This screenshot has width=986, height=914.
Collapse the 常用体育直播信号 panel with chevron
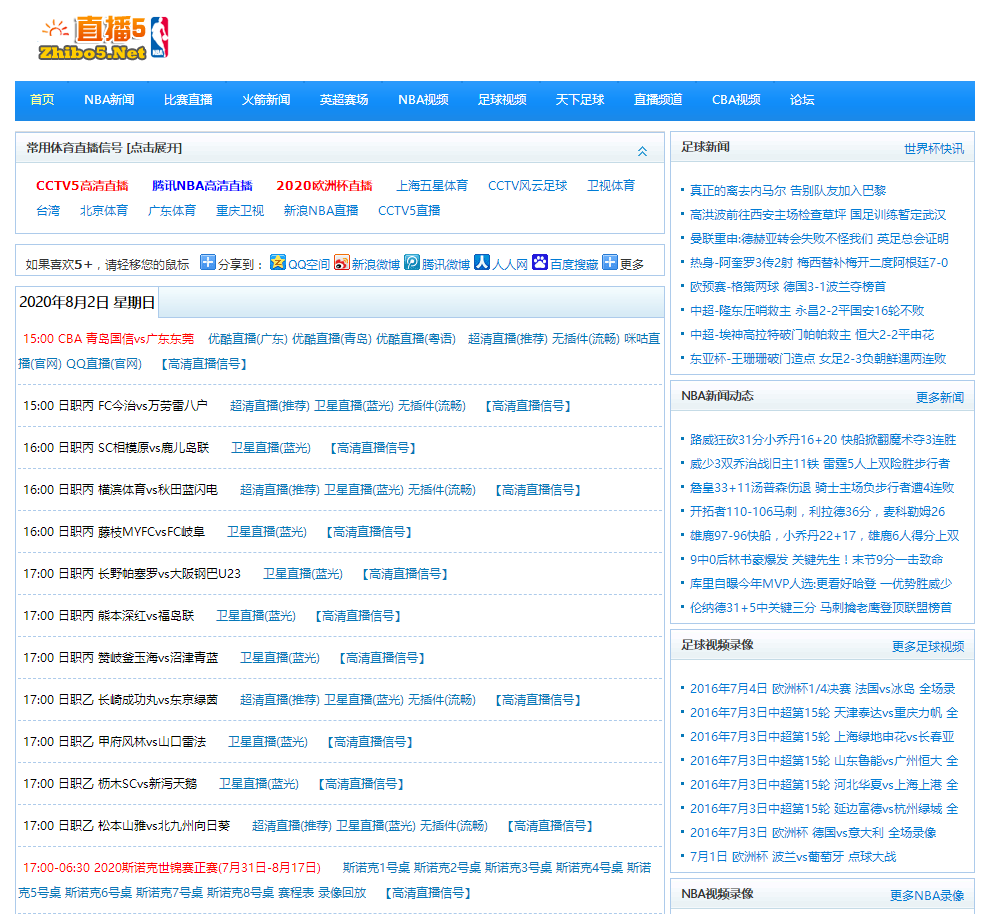click(x=642, y=151)
